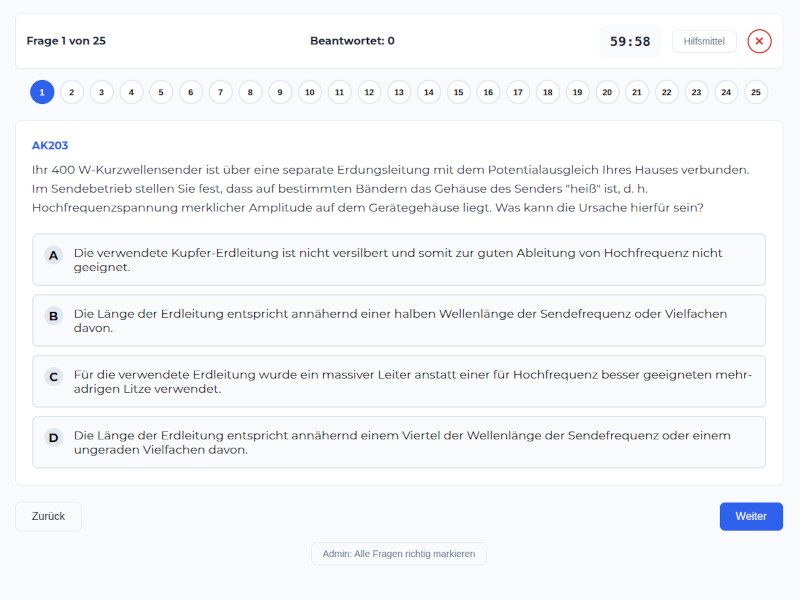The width and height of the screenshot is (800, 600).
Task: Select question 20
Action: click(607, 92)
